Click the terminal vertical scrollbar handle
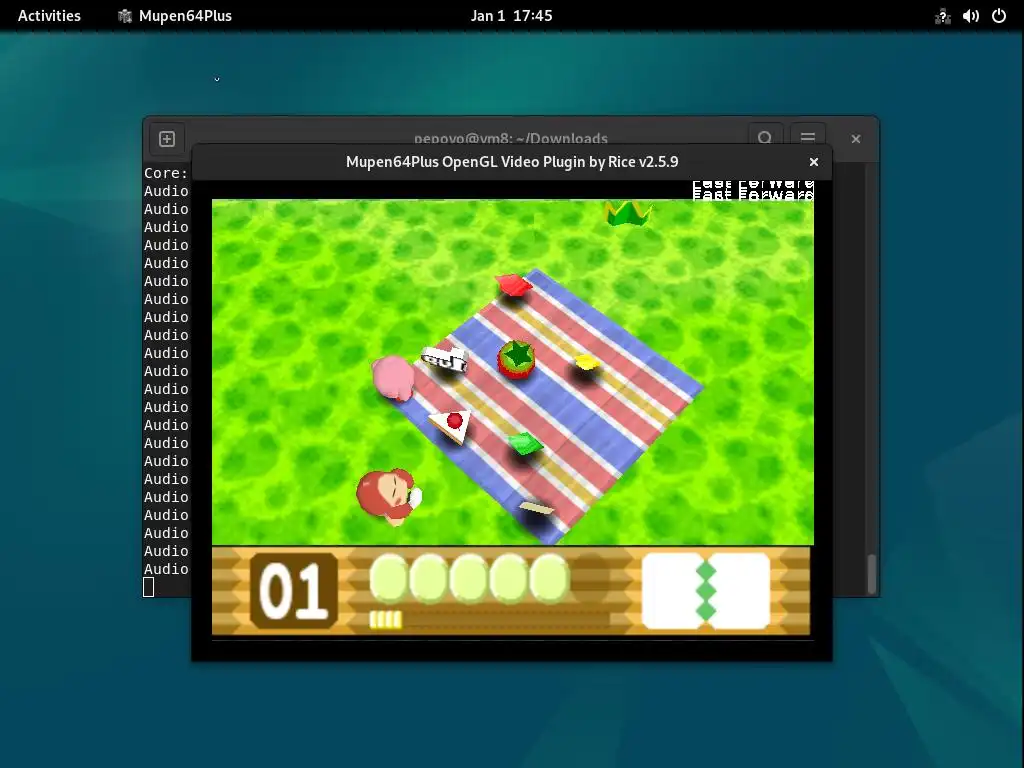This screenshot has height=768, width=1024. coord(871,574)
